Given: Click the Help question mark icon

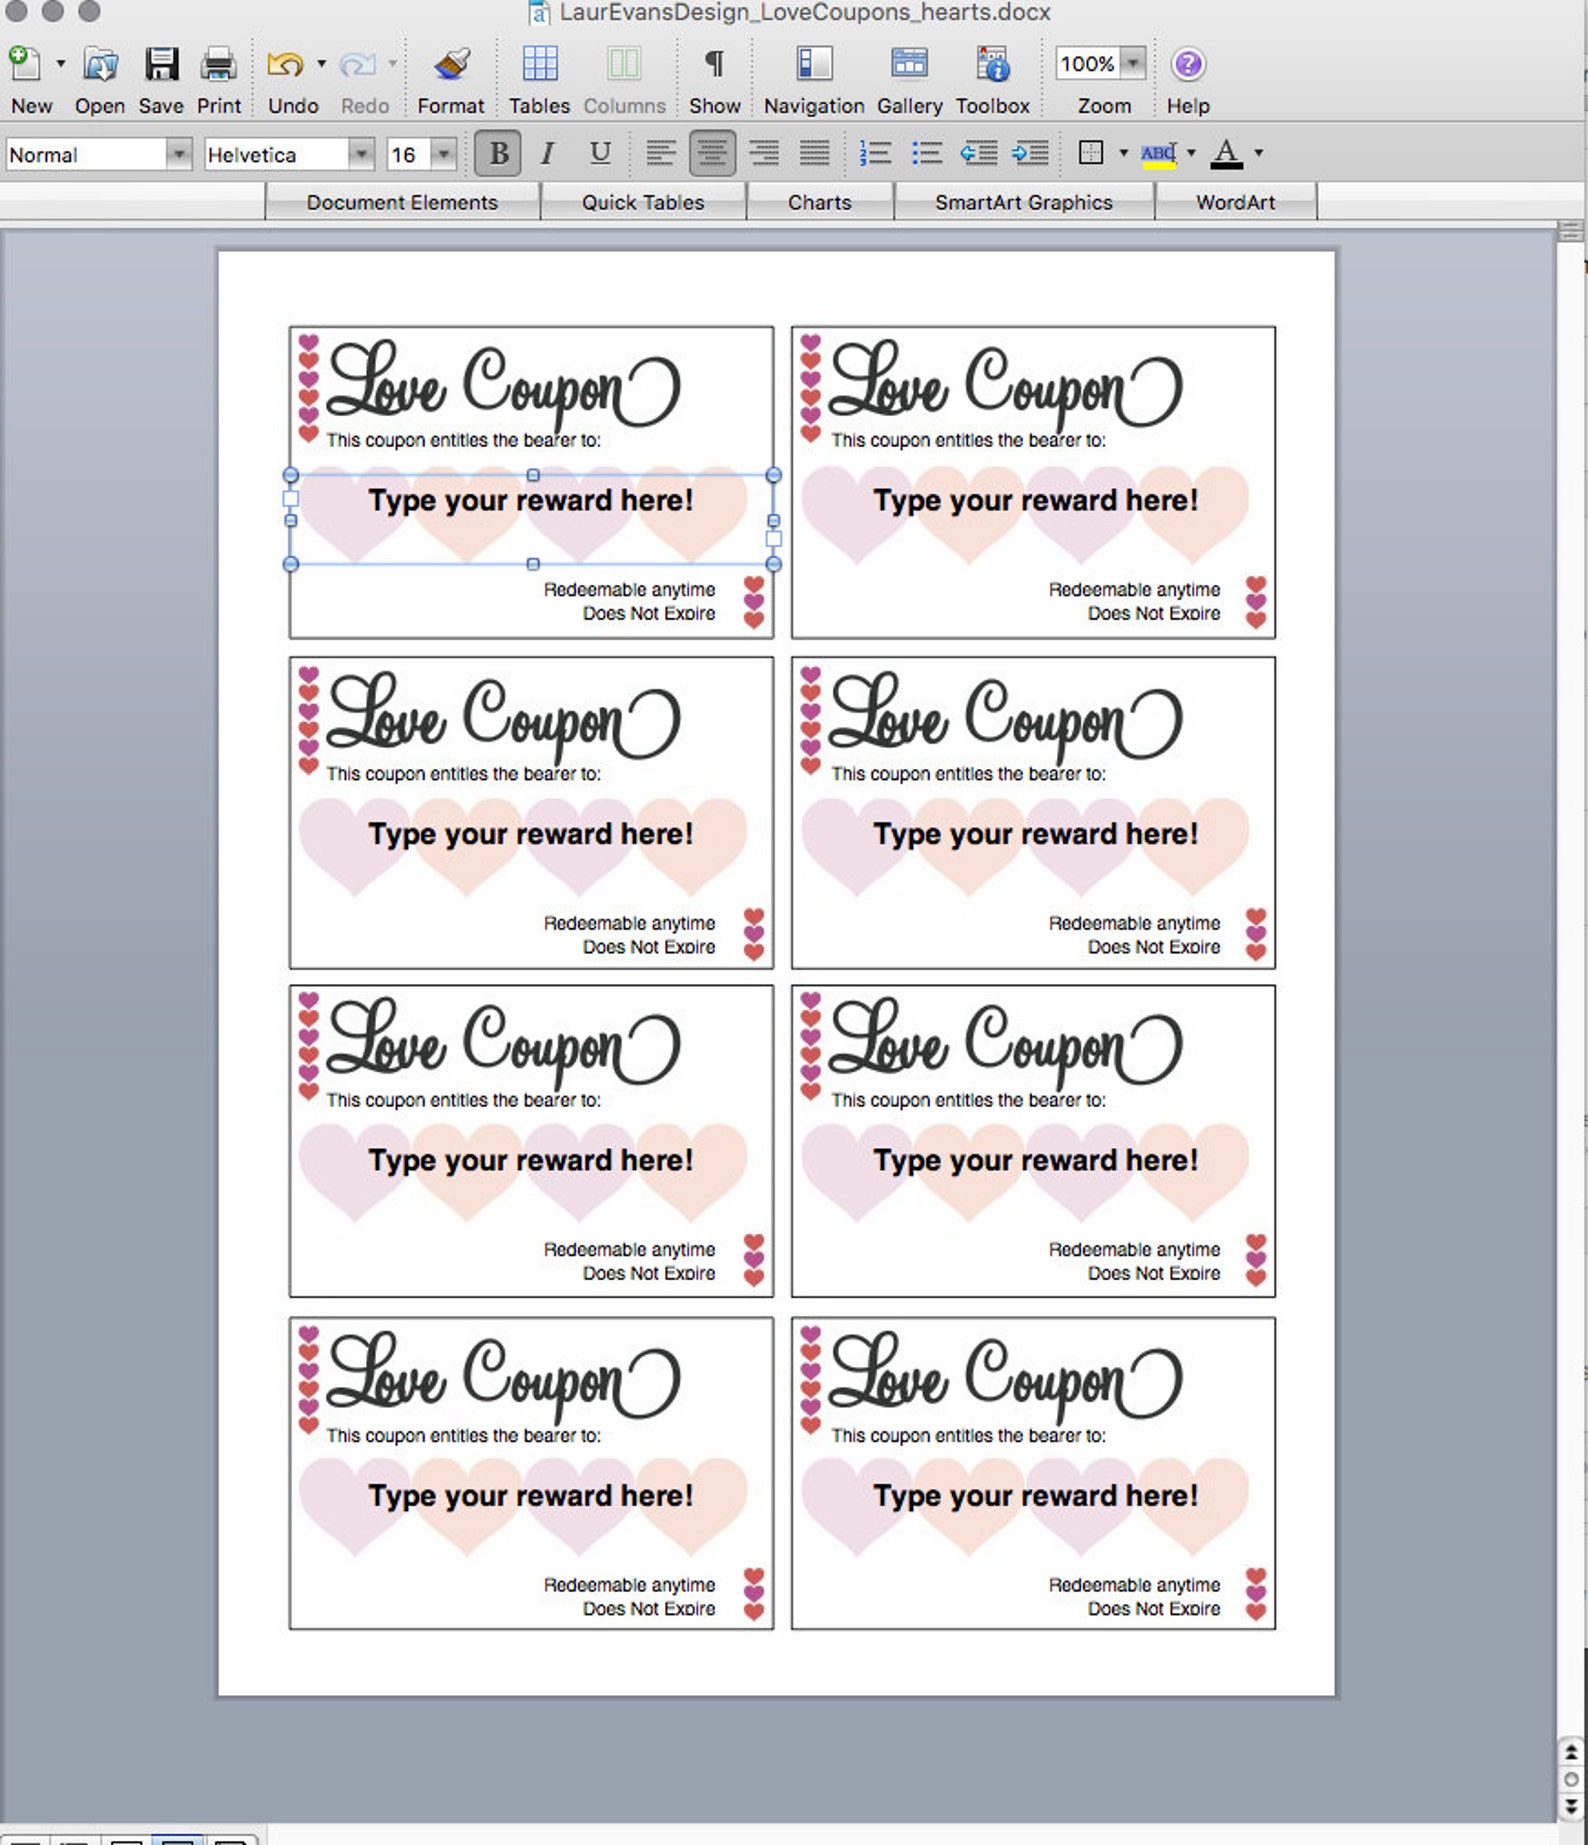Looking at the screenshot, I should [1188, 64].
